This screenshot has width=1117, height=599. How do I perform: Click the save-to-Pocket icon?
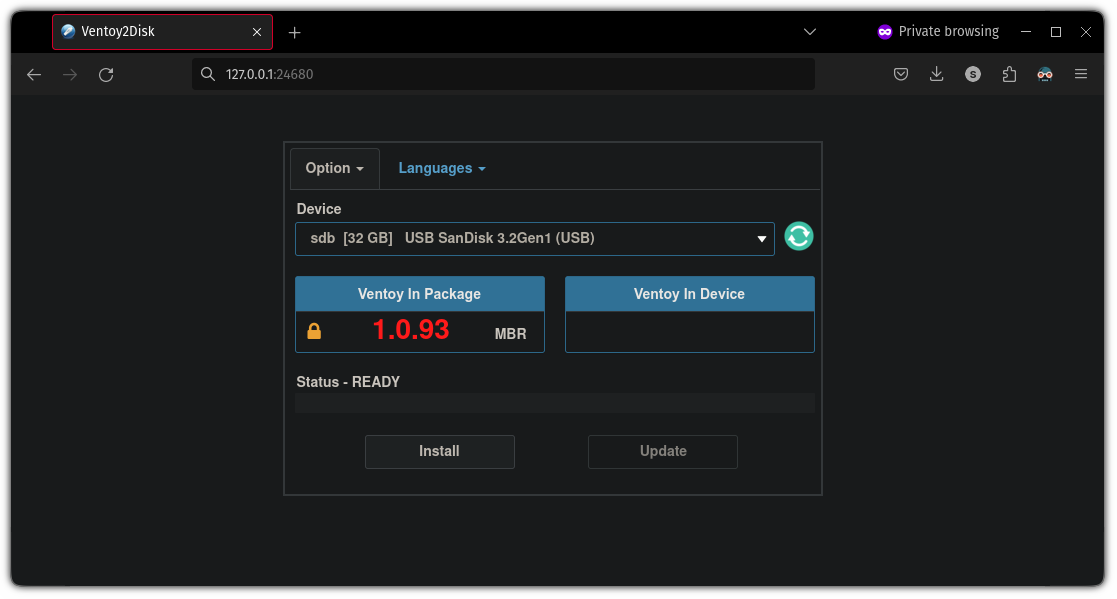coord(901,73)
